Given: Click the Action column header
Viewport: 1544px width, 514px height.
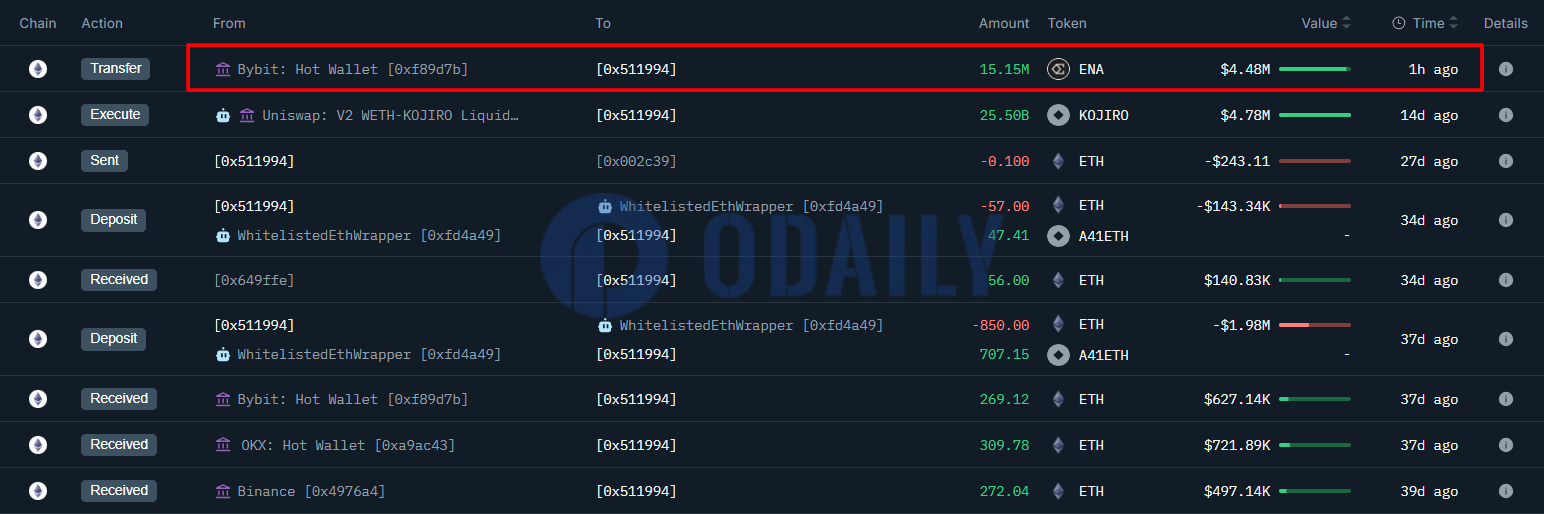Looking at the screenshot, I should pyautogui.click(x=102, y=23).
